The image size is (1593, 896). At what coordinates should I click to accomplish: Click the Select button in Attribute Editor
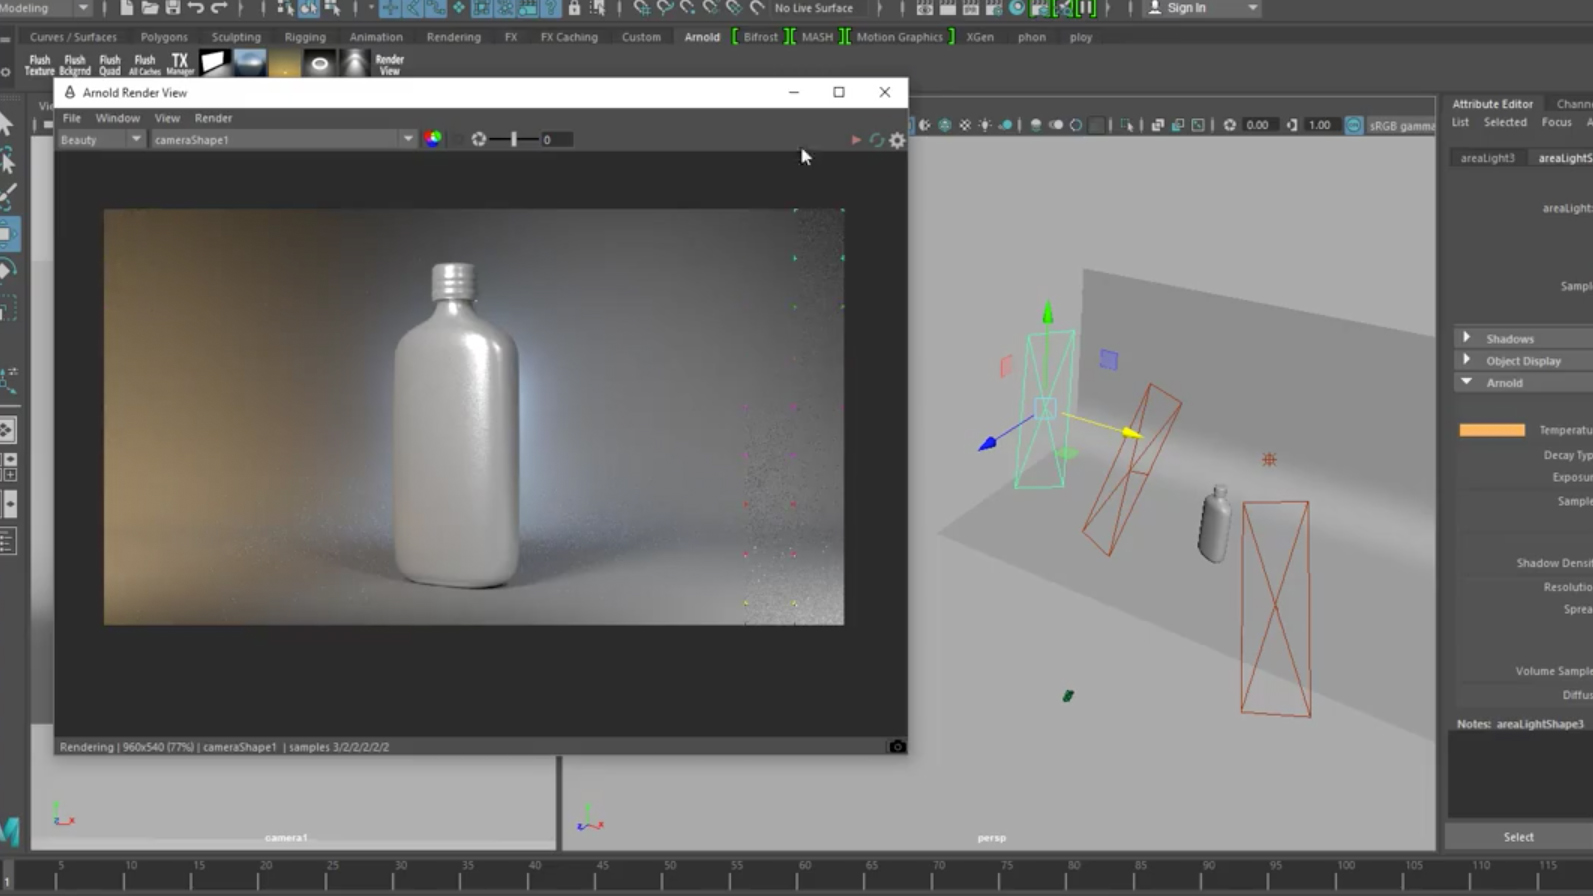click(1518, 837)
